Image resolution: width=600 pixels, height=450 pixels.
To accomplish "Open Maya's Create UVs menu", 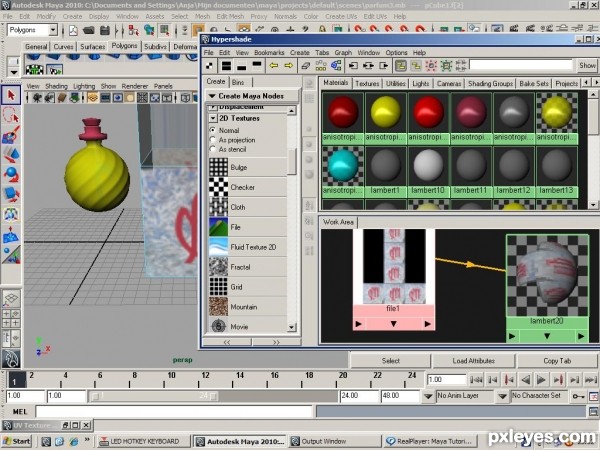I will point(341,16).
